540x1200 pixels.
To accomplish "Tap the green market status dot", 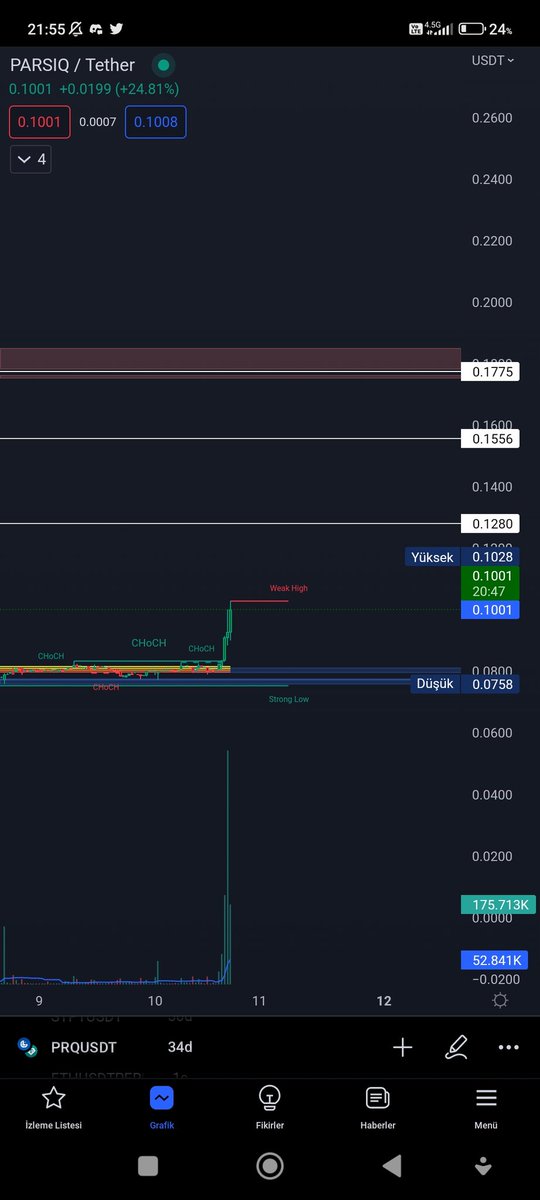I will pos(163,65).
